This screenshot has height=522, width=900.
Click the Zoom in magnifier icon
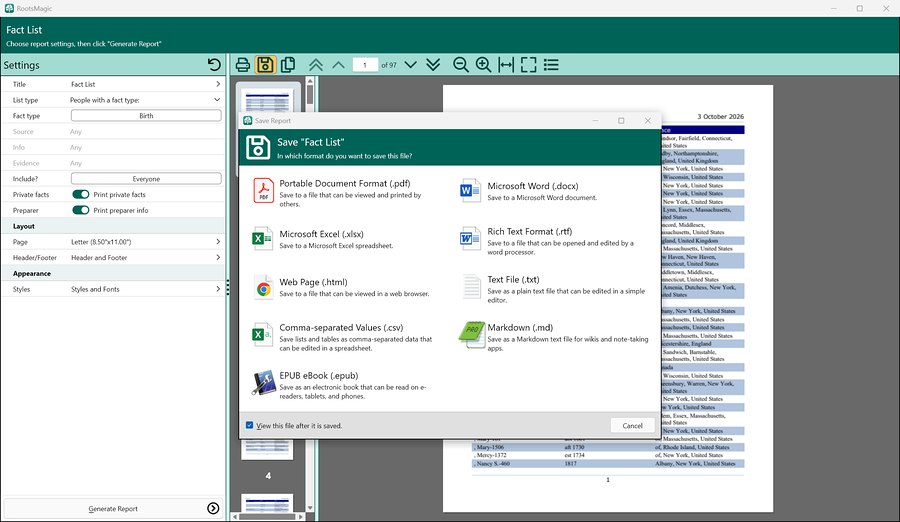point(483,65)
